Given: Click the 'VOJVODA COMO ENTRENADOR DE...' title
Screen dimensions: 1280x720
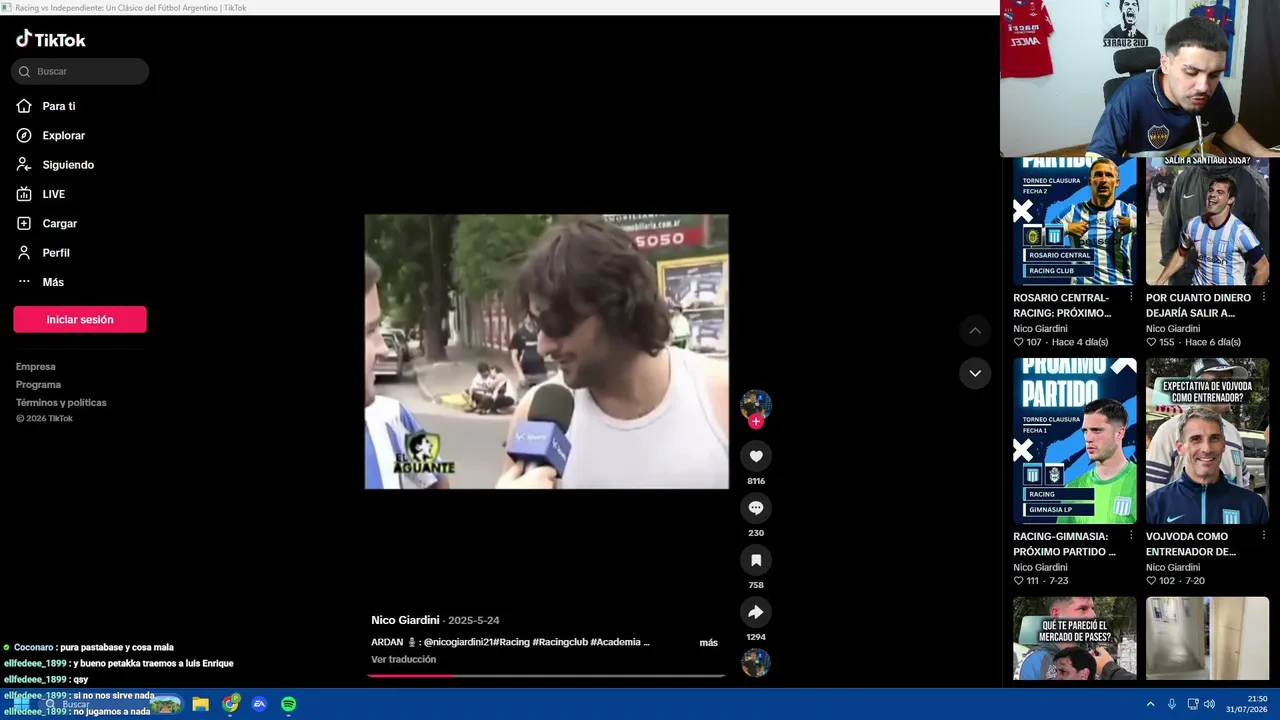Looking at the screenshot, I should [x=1191, y=544].
